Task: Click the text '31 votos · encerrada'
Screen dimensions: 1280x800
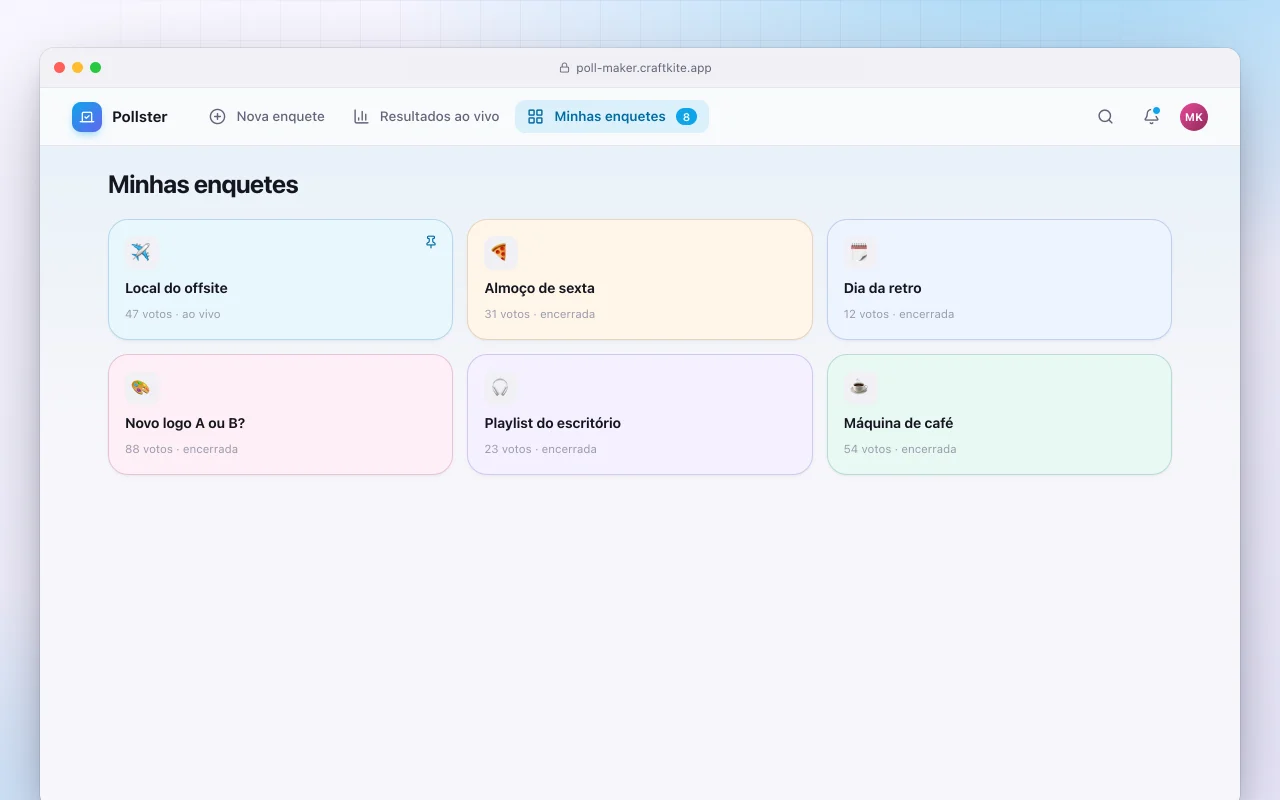Action: [x=539, y=314]
